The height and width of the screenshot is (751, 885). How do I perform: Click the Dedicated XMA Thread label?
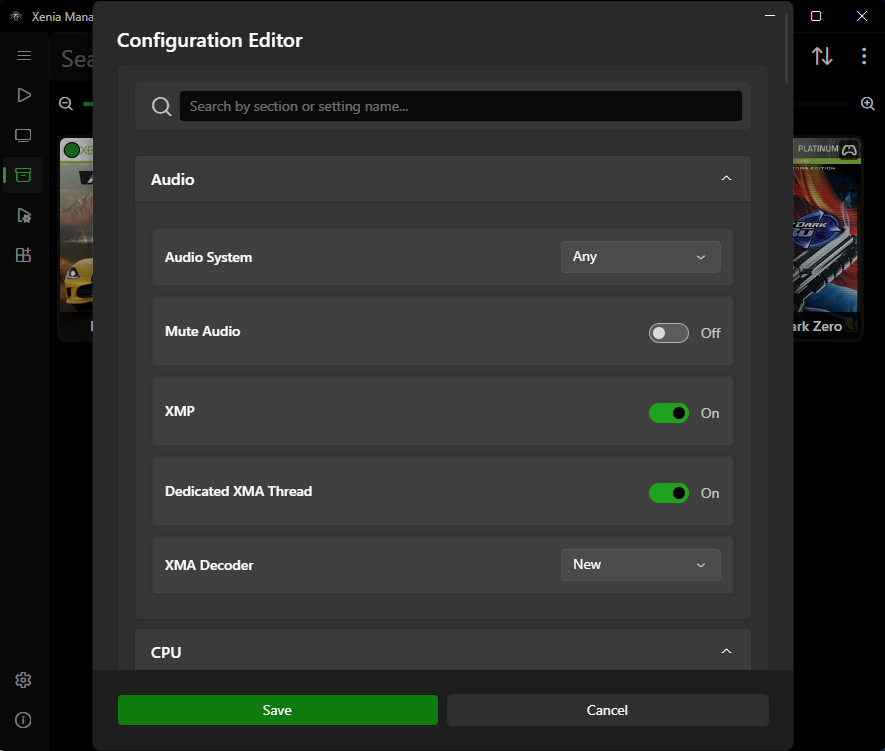pyautogui.click(x=238, y=491)
